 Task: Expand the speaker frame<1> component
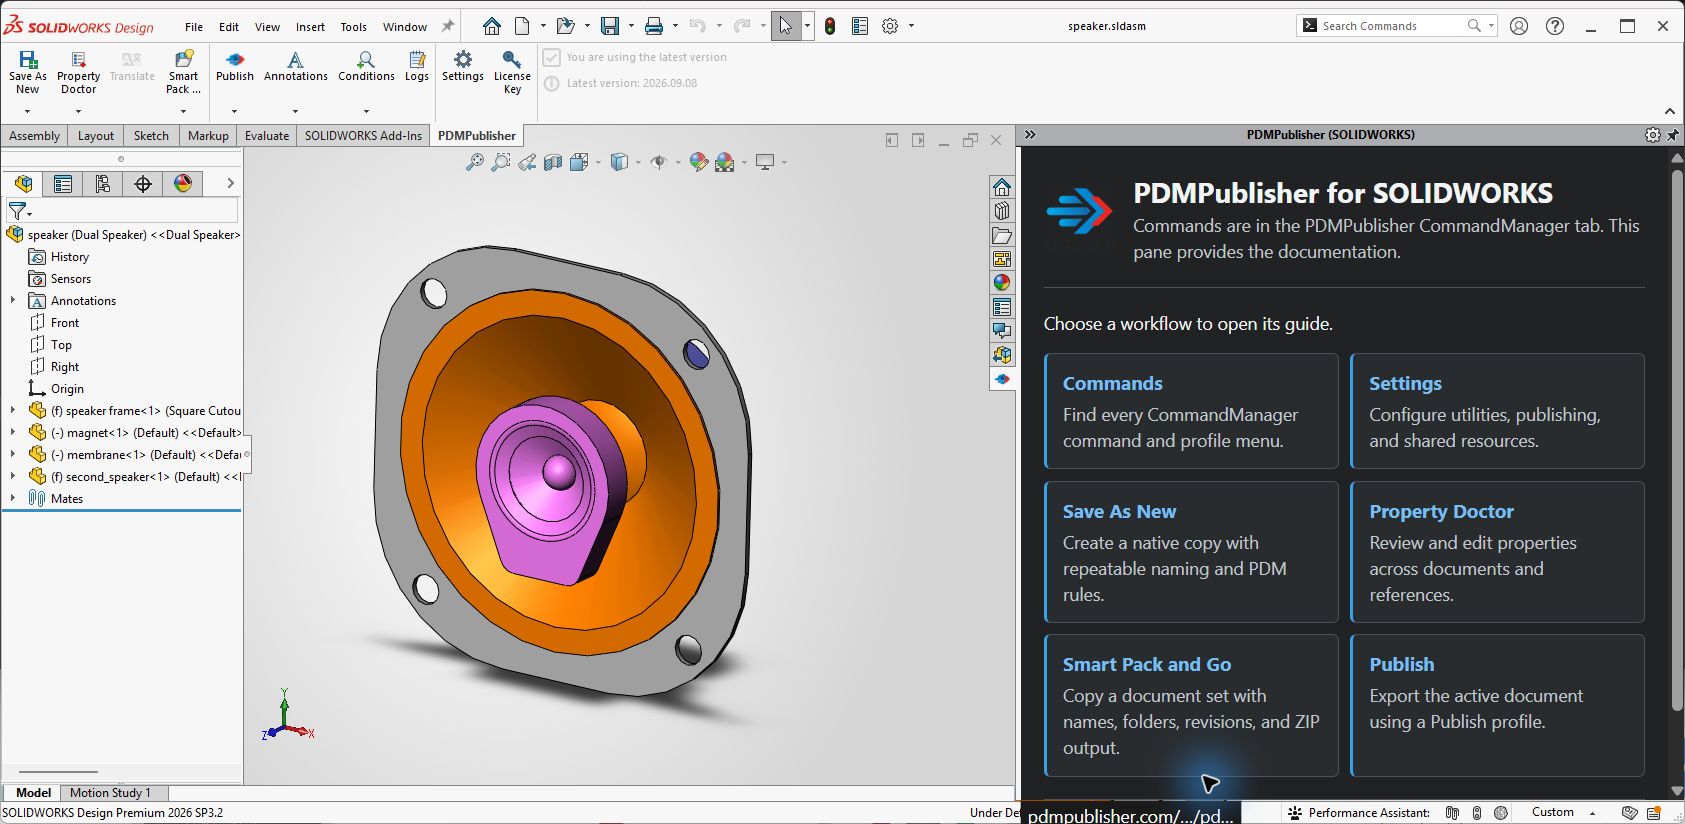(x=13, y=410)
